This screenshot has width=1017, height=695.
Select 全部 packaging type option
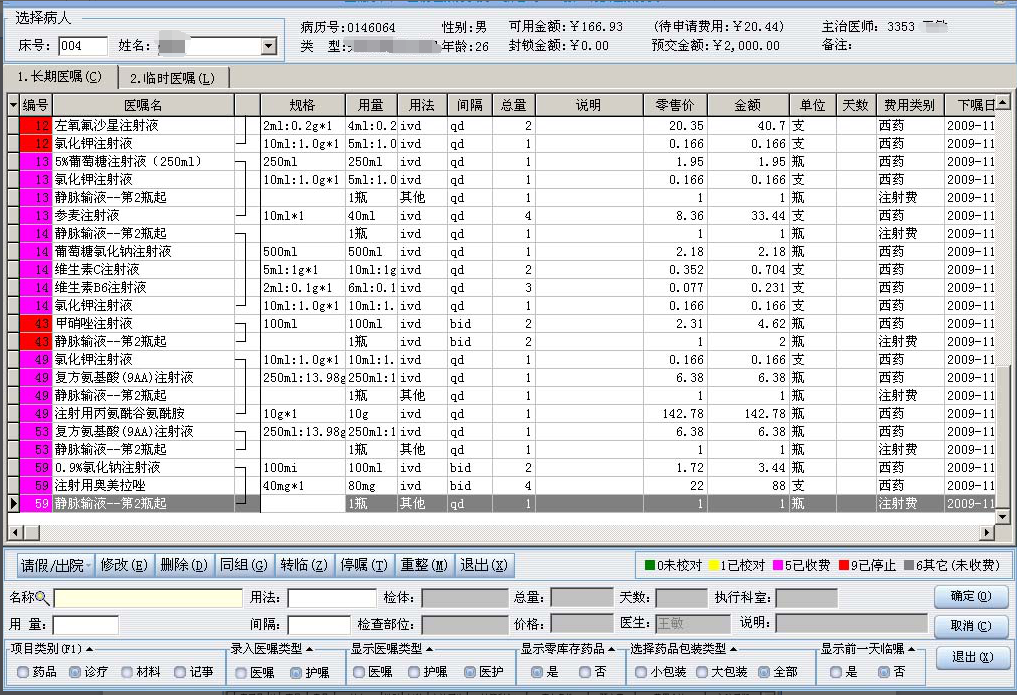click(763, 672)
